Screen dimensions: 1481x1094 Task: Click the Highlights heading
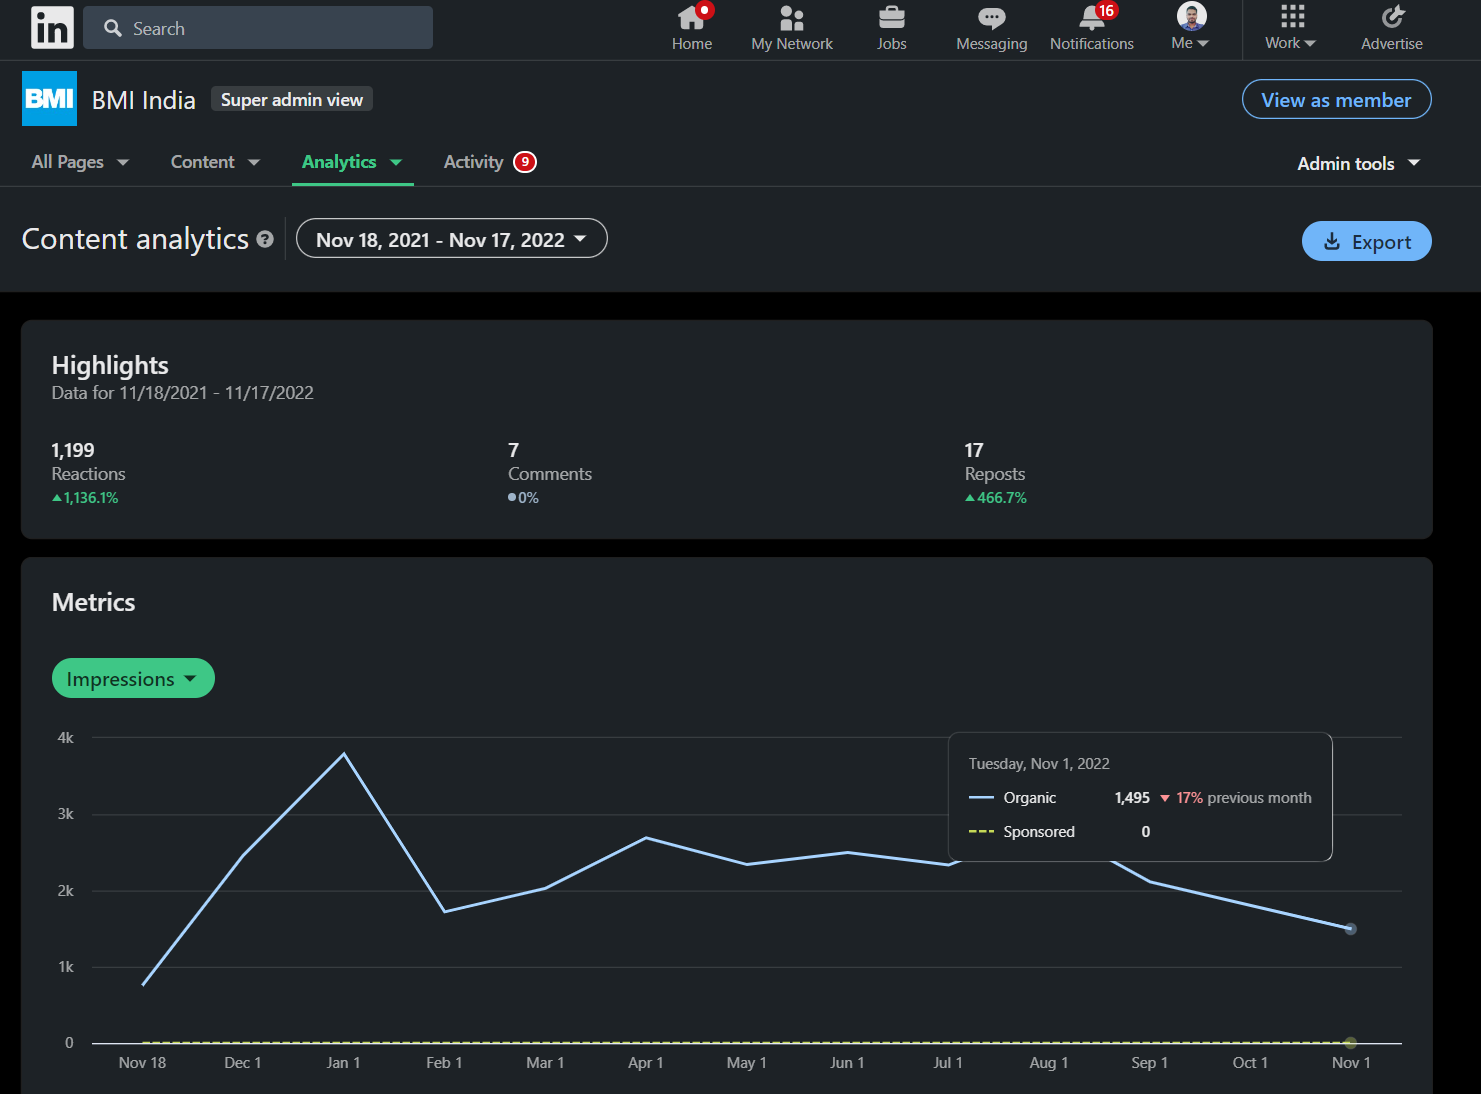point(110,365)
